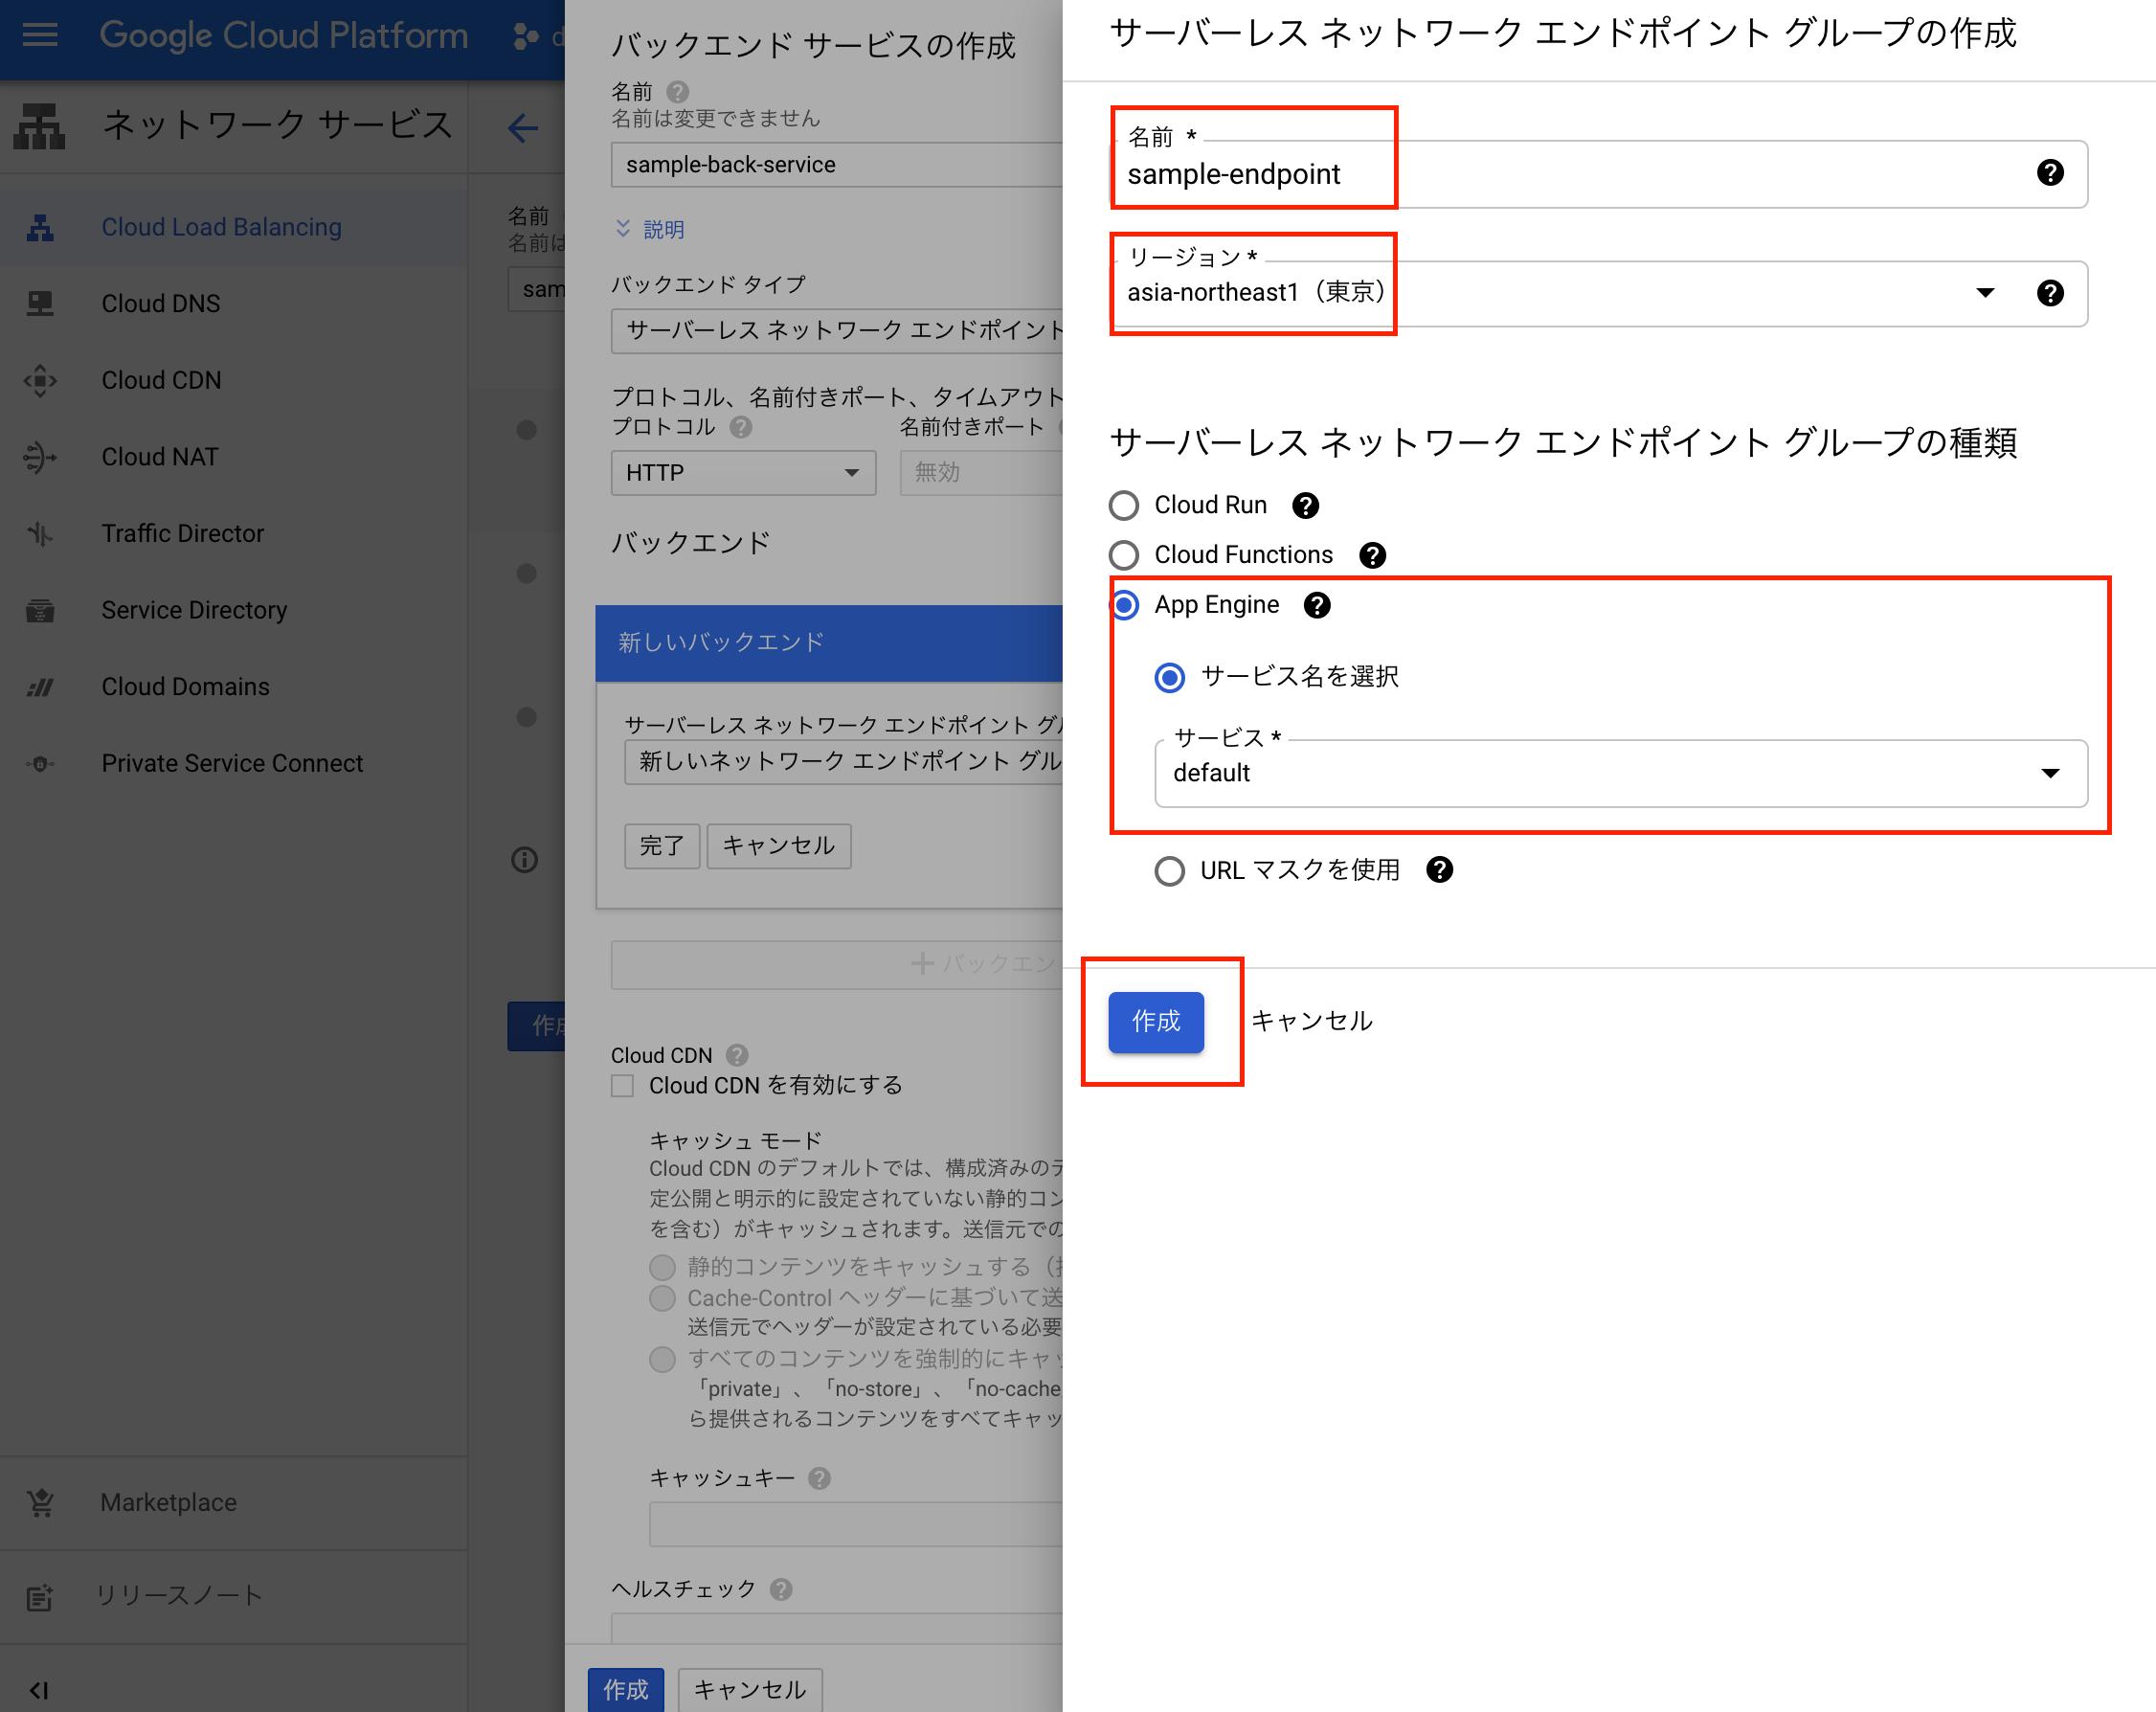Viewport: 2156px width, 1712px height.
Task: Click the Cloud Functions help question mark
Action: click(1372, 556)
